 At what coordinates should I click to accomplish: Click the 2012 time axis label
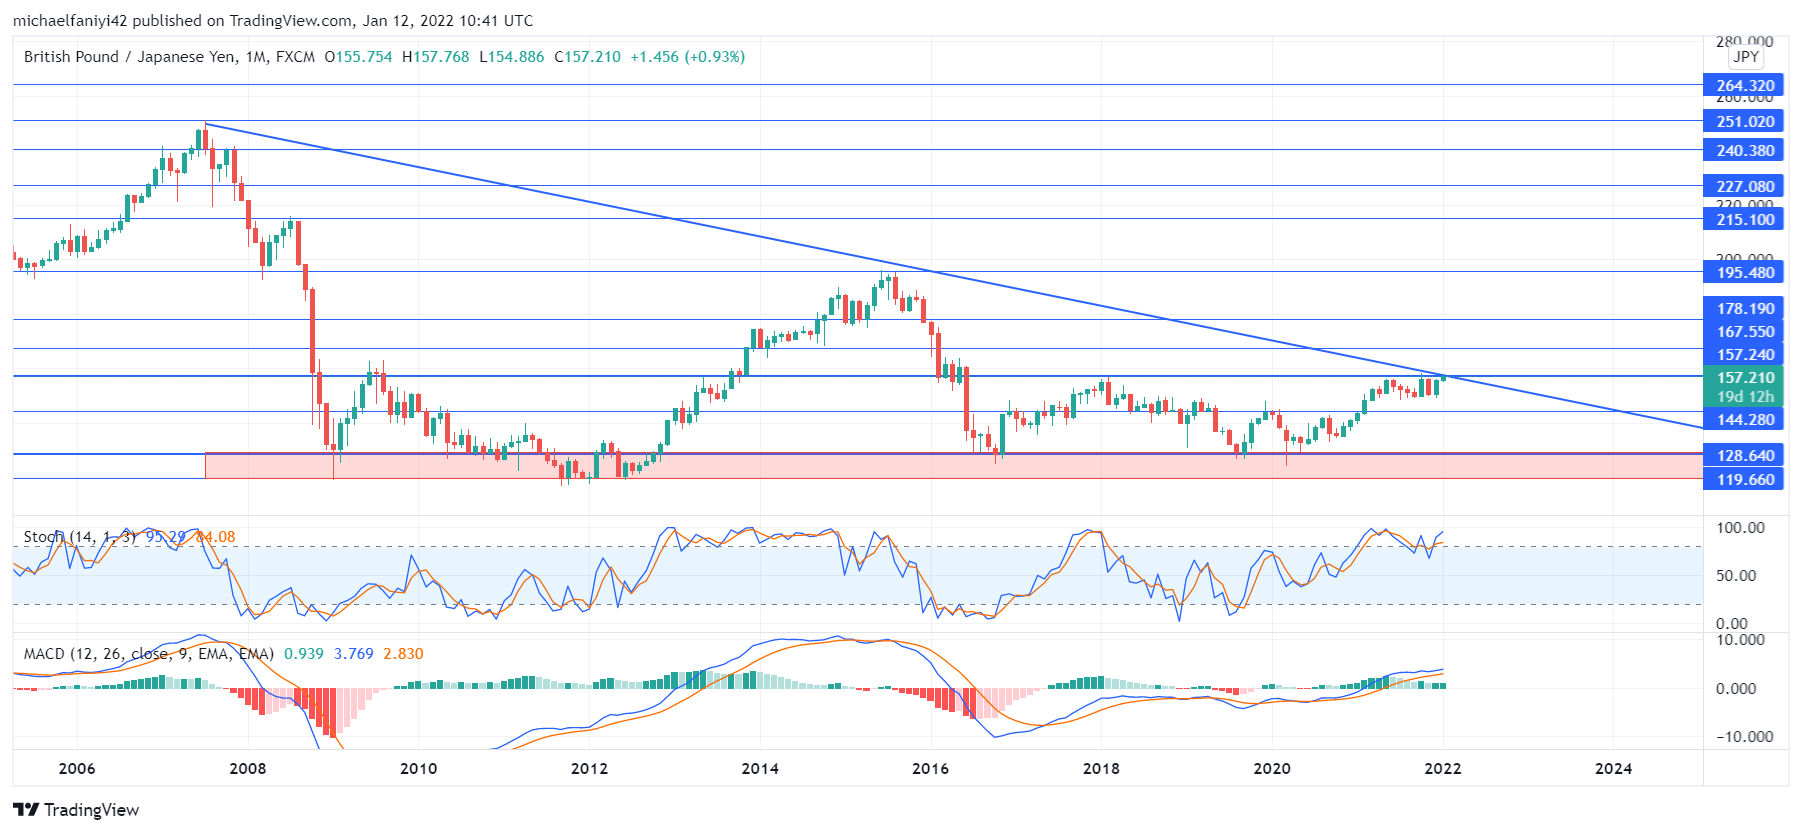click(x=589, y=769)
